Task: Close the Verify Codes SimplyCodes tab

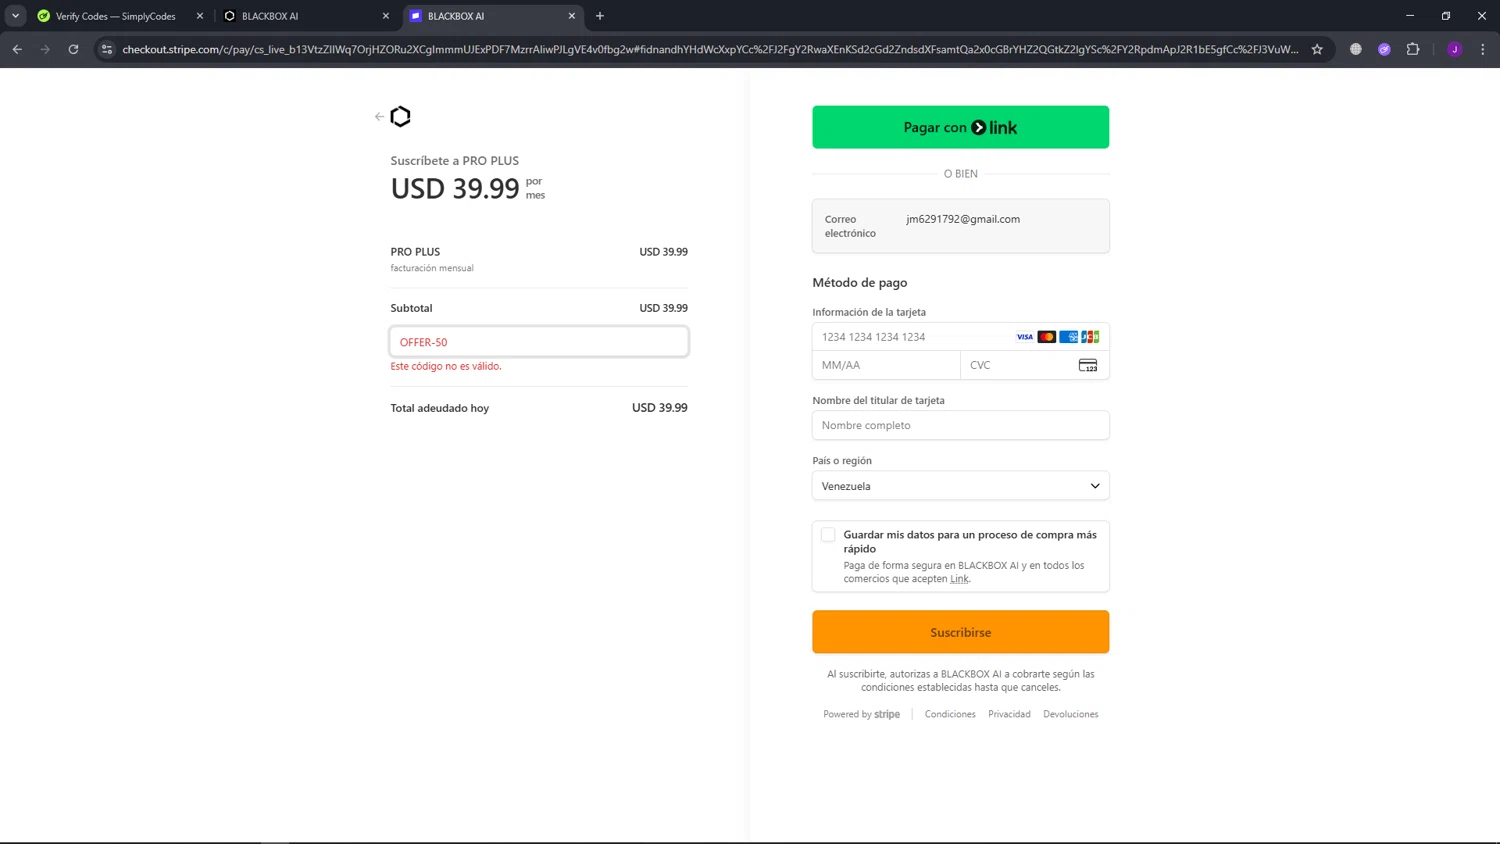Action: coord(200,16)
